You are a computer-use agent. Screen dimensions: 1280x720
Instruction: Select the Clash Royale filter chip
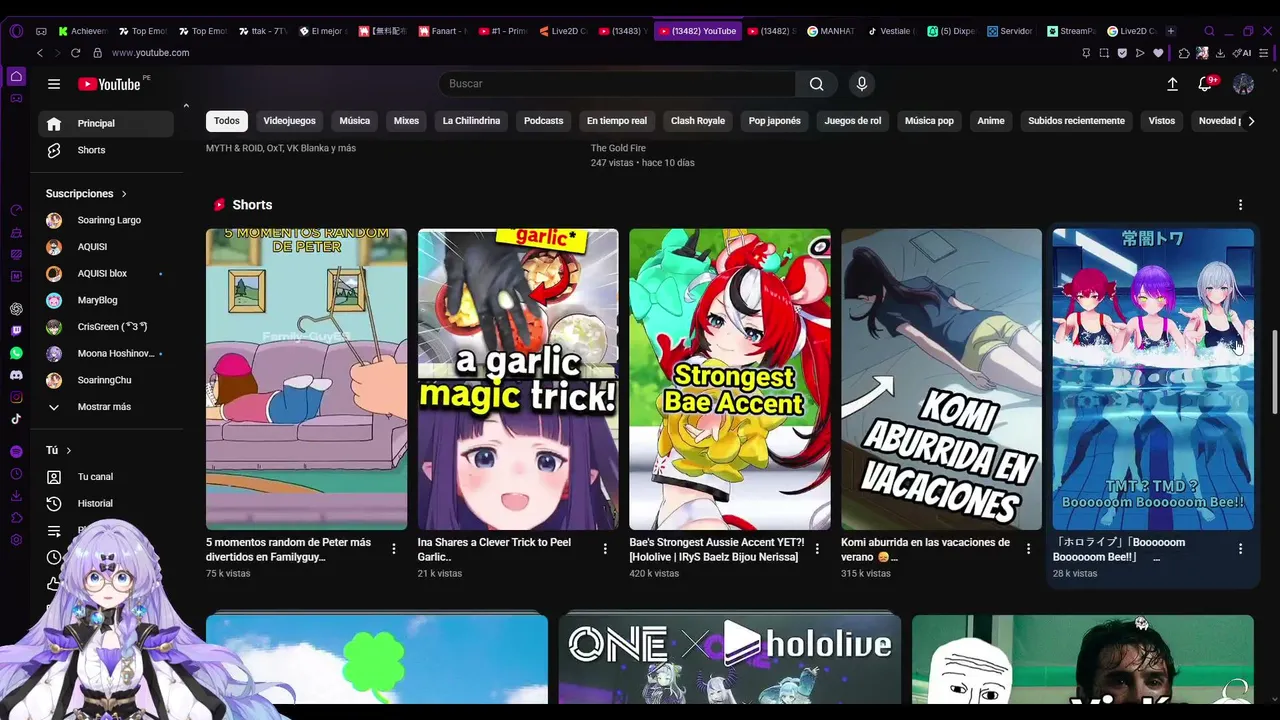698,121
